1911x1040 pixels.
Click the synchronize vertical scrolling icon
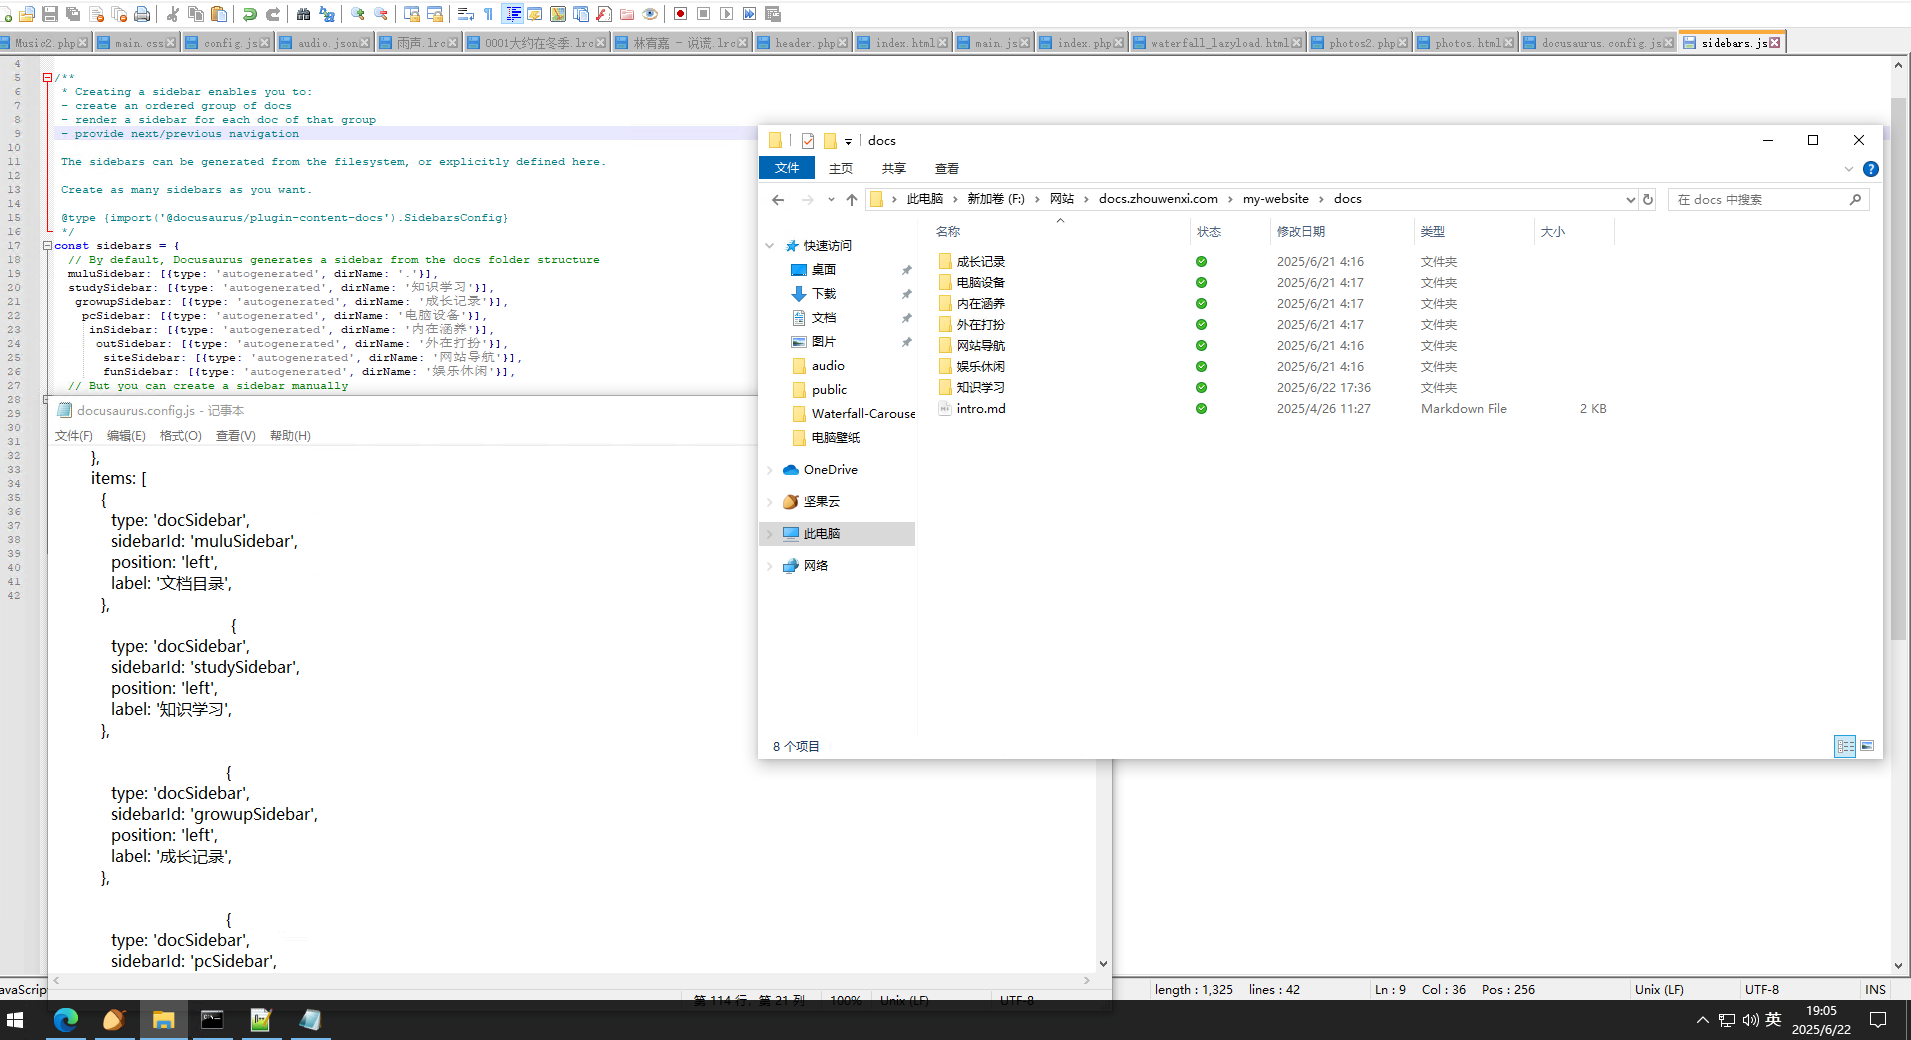pos(411,14)
